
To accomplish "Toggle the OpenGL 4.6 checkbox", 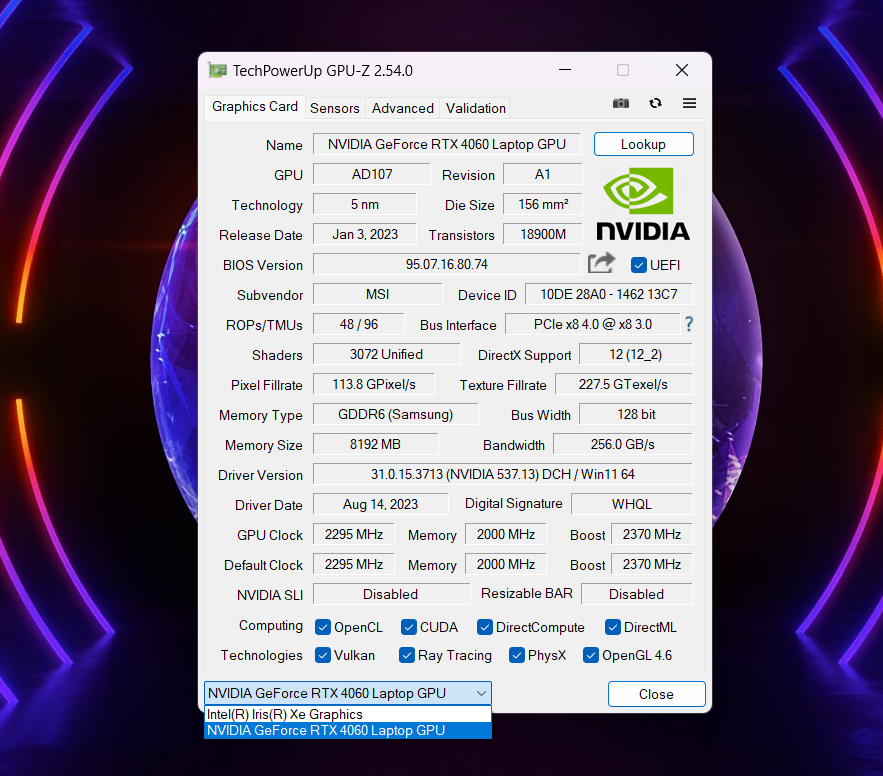I will coord(591,655).
